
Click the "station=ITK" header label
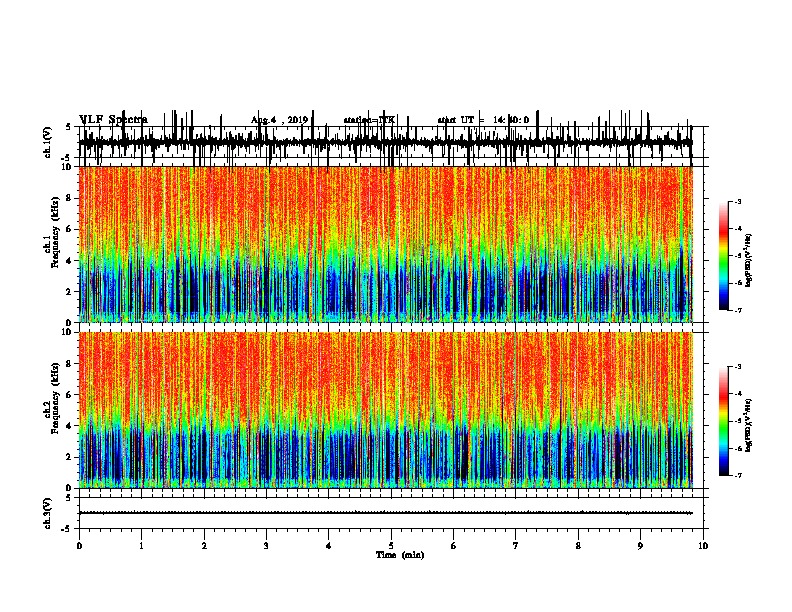coord(369,120)
